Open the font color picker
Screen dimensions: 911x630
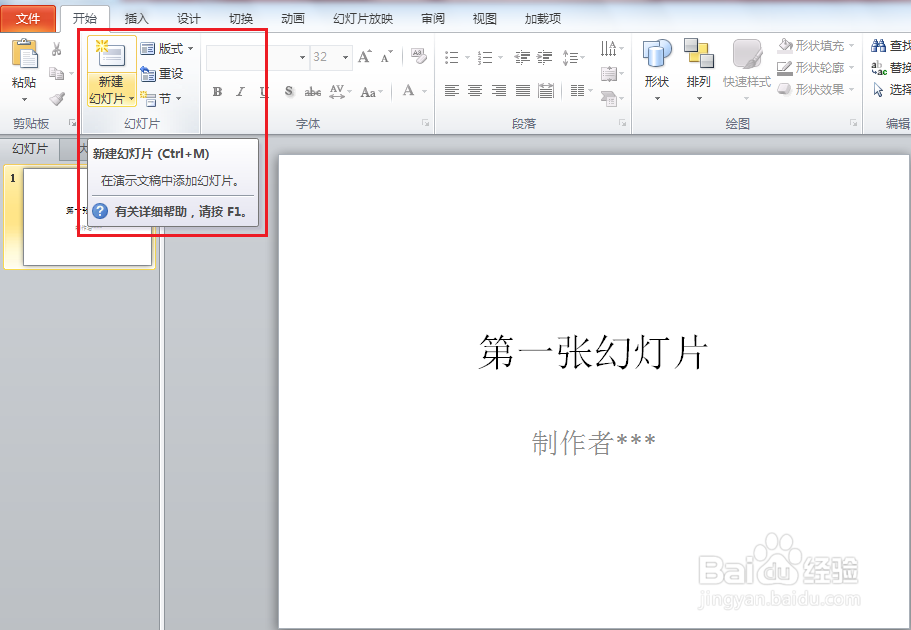click(x=409, y=91)
